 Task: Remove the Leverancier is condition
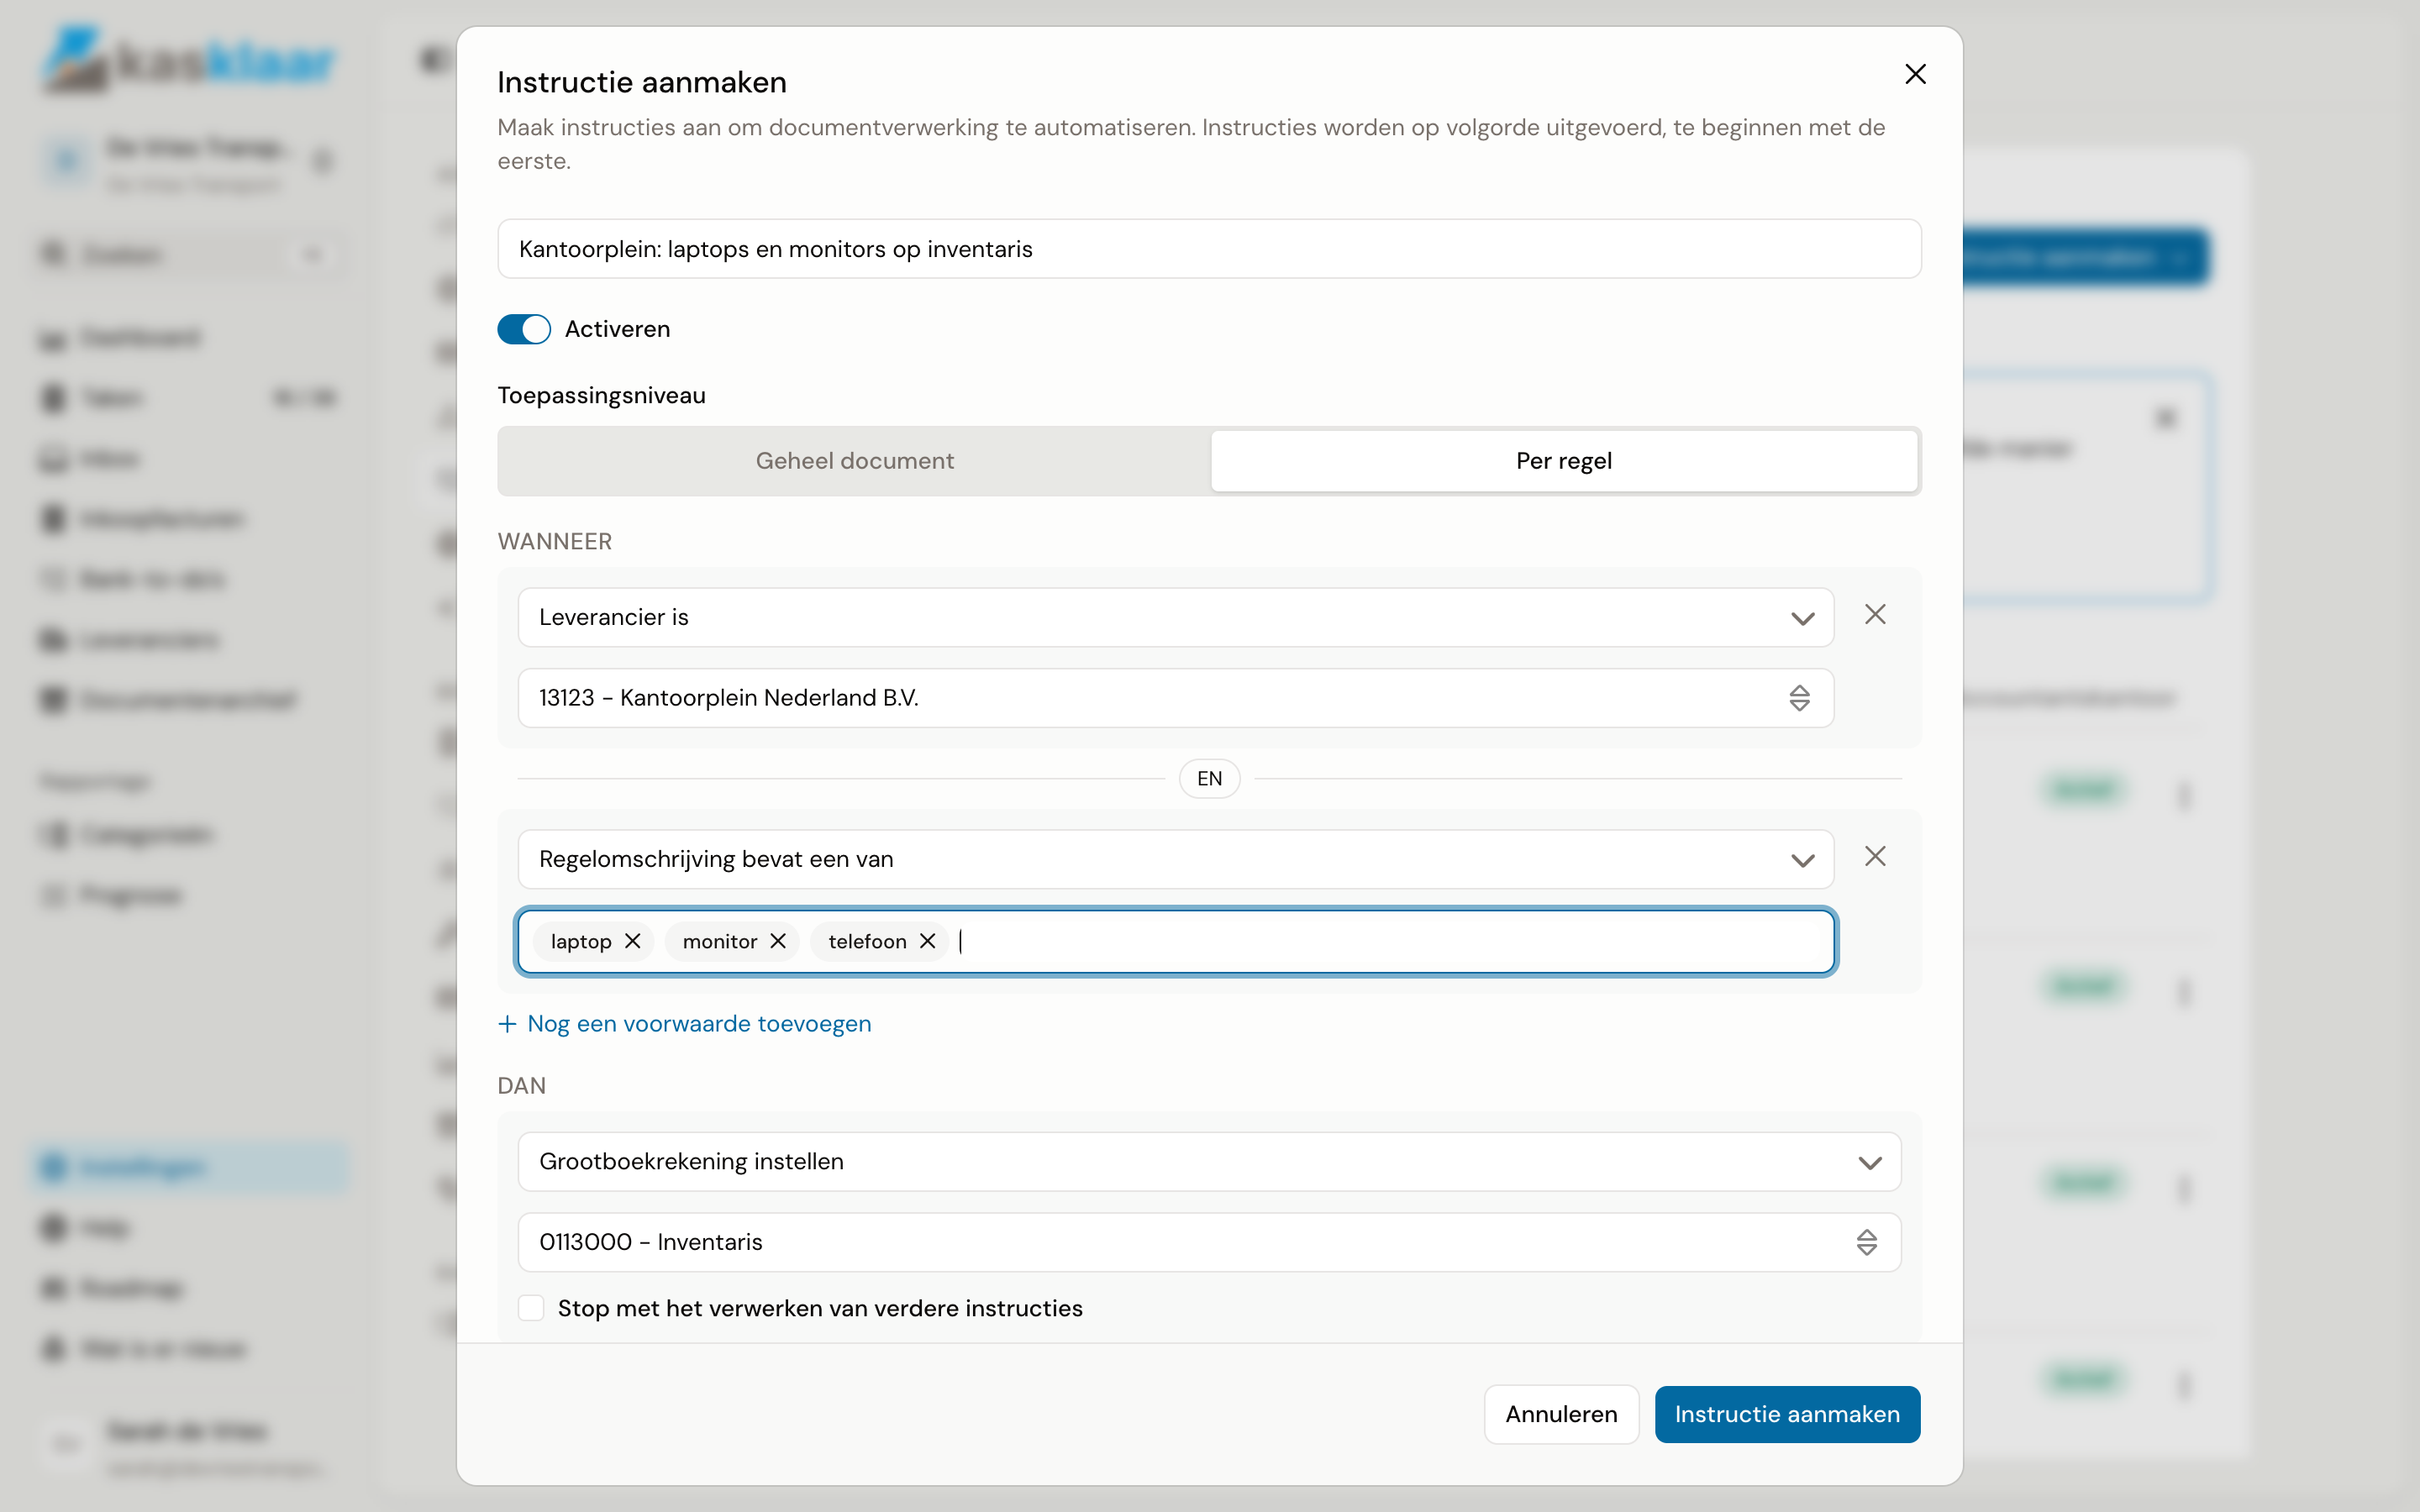click(x=1875, y=615)
